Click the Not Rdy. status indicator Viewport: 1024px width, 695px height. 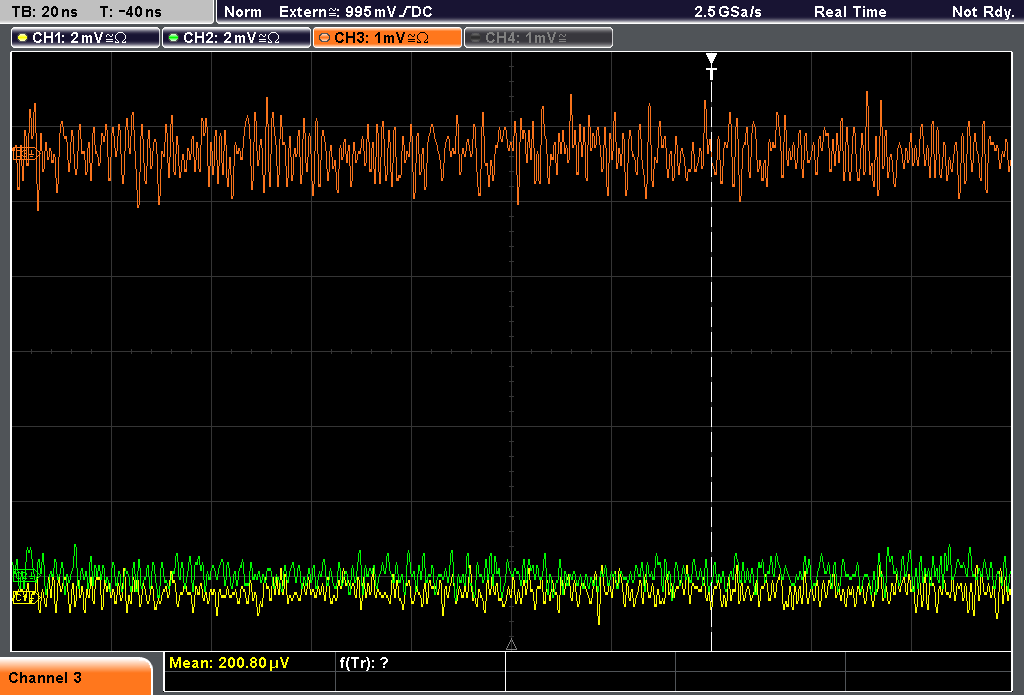tap(983, 12)
